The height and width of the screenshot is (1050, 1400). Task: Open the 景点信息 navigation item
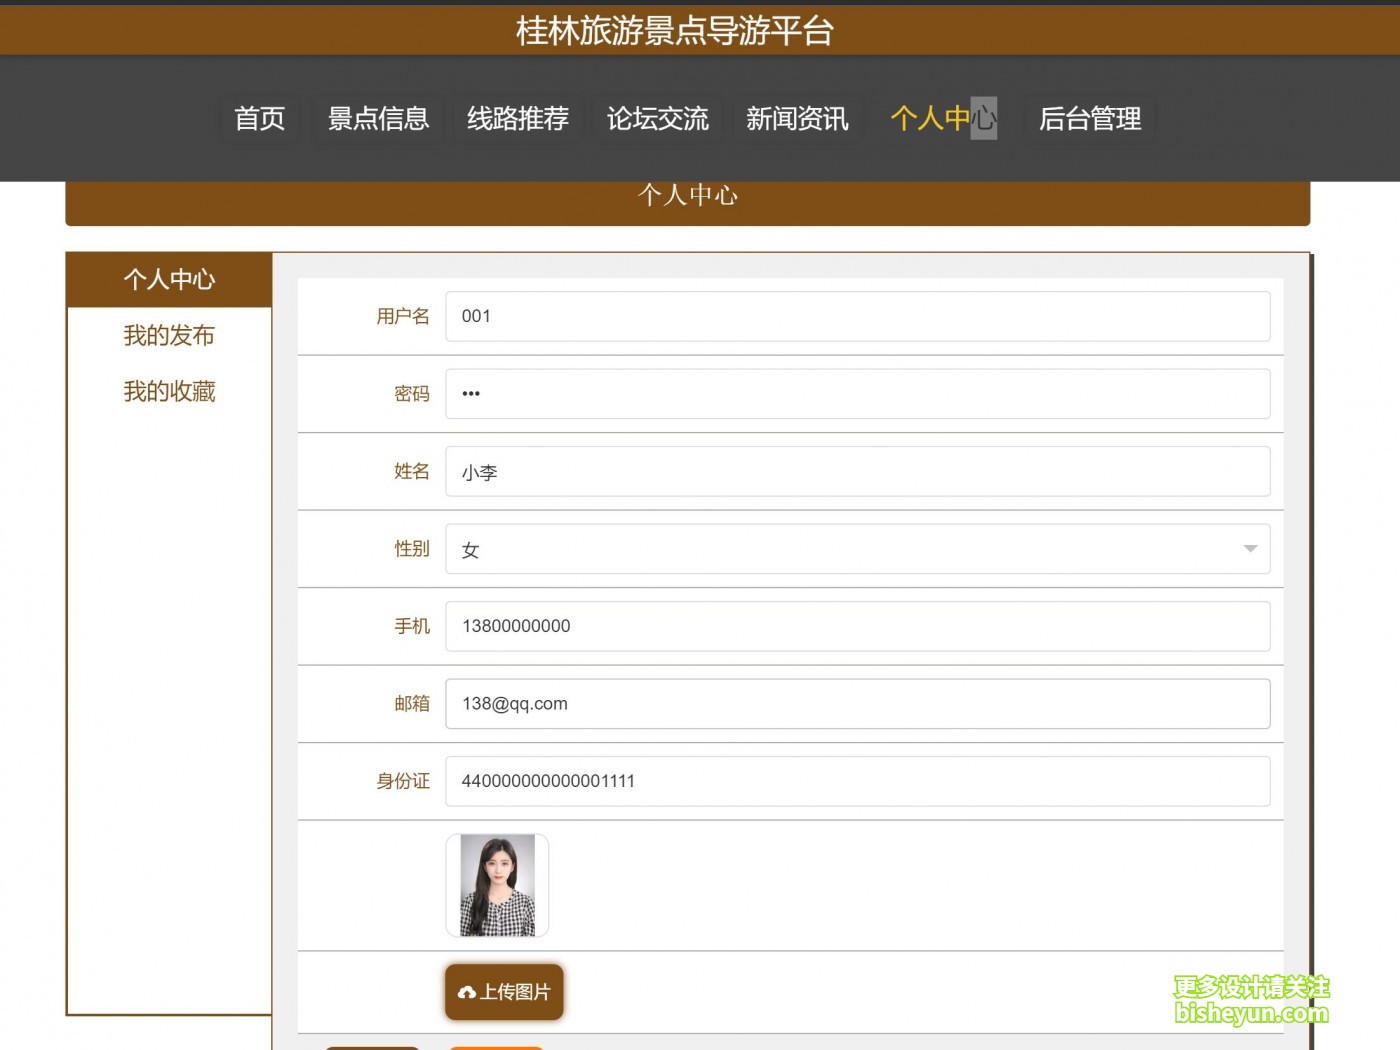tap(378, 119)
